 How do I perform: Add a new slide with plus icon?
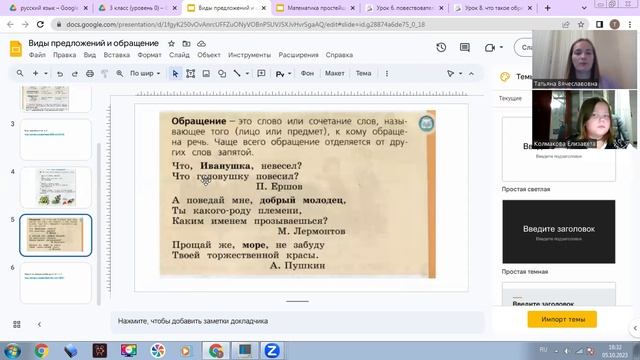click(x=36, y=73)
